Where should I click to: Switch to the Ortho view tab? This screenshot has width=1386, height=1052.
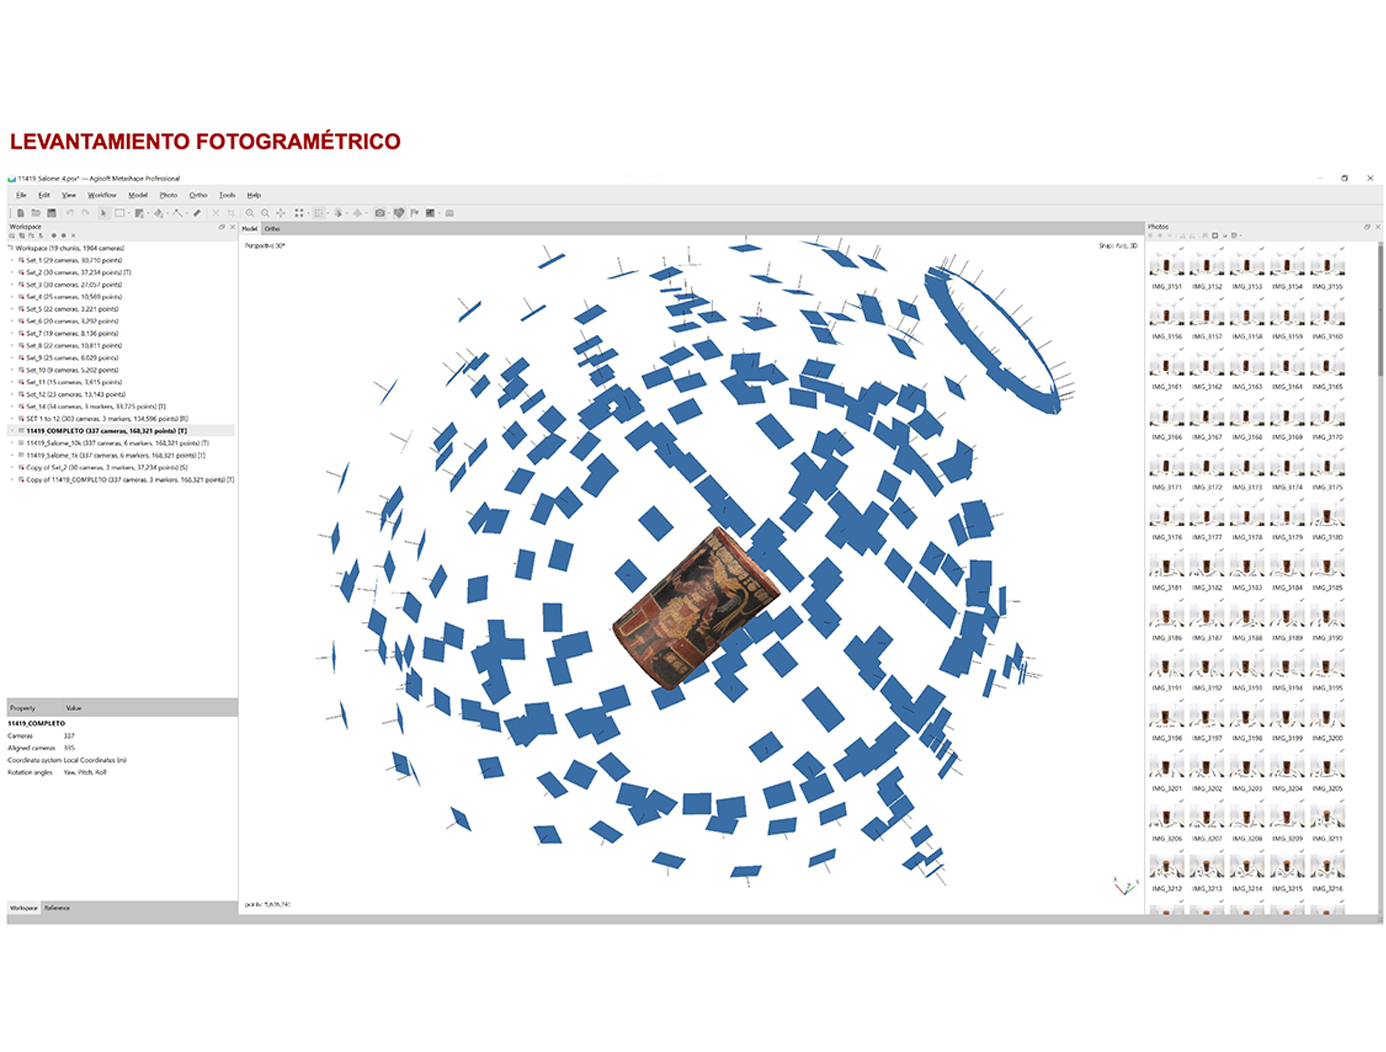[x=272, y=229]
